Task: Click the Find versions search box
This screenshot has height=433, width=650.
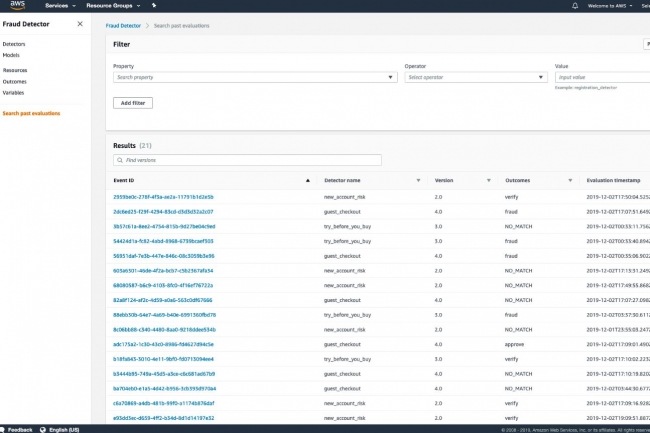Action: [247, 160]
